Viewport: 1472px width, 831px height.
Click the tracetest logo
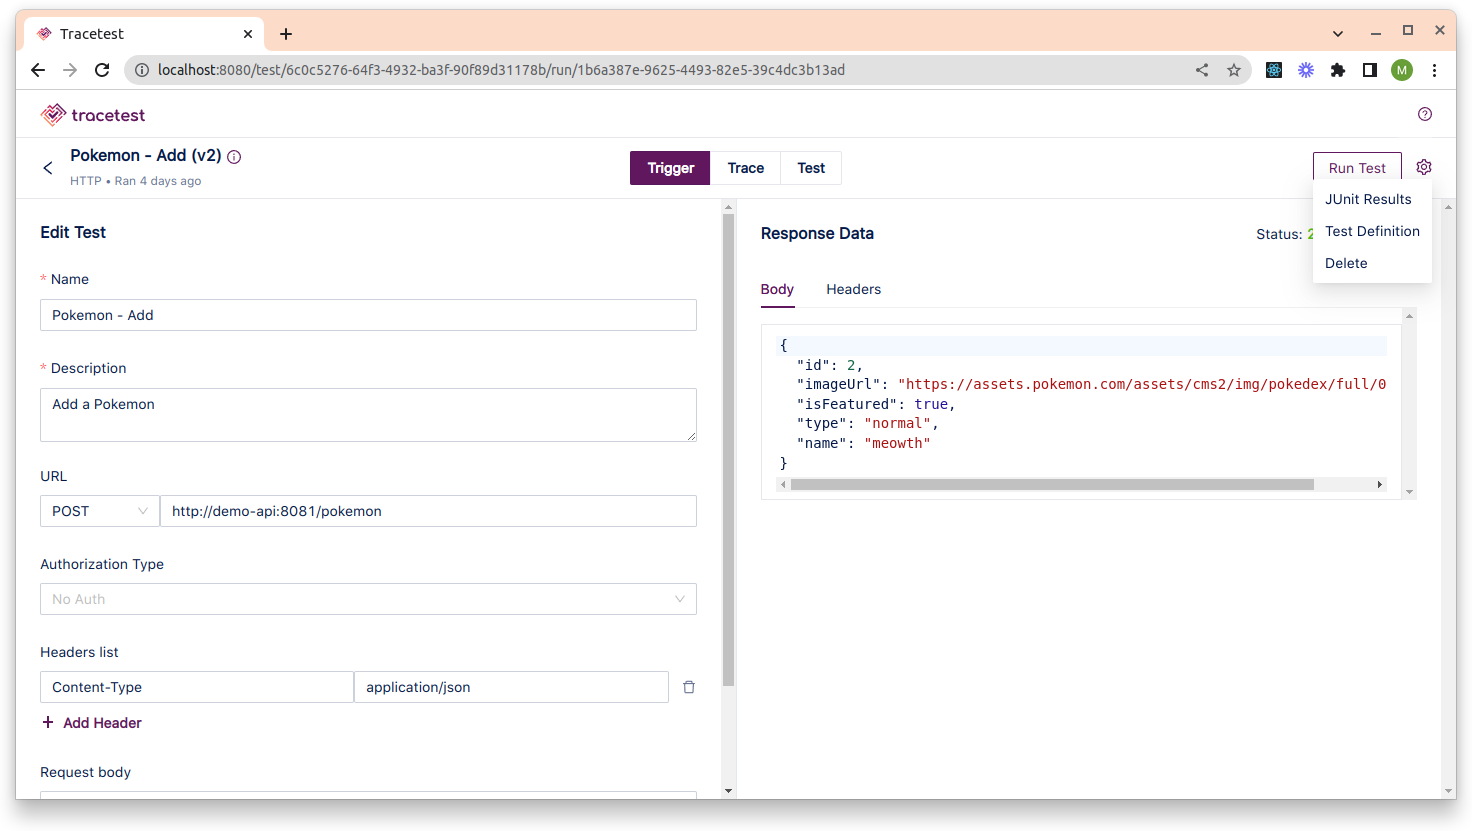tap(93, 115)
